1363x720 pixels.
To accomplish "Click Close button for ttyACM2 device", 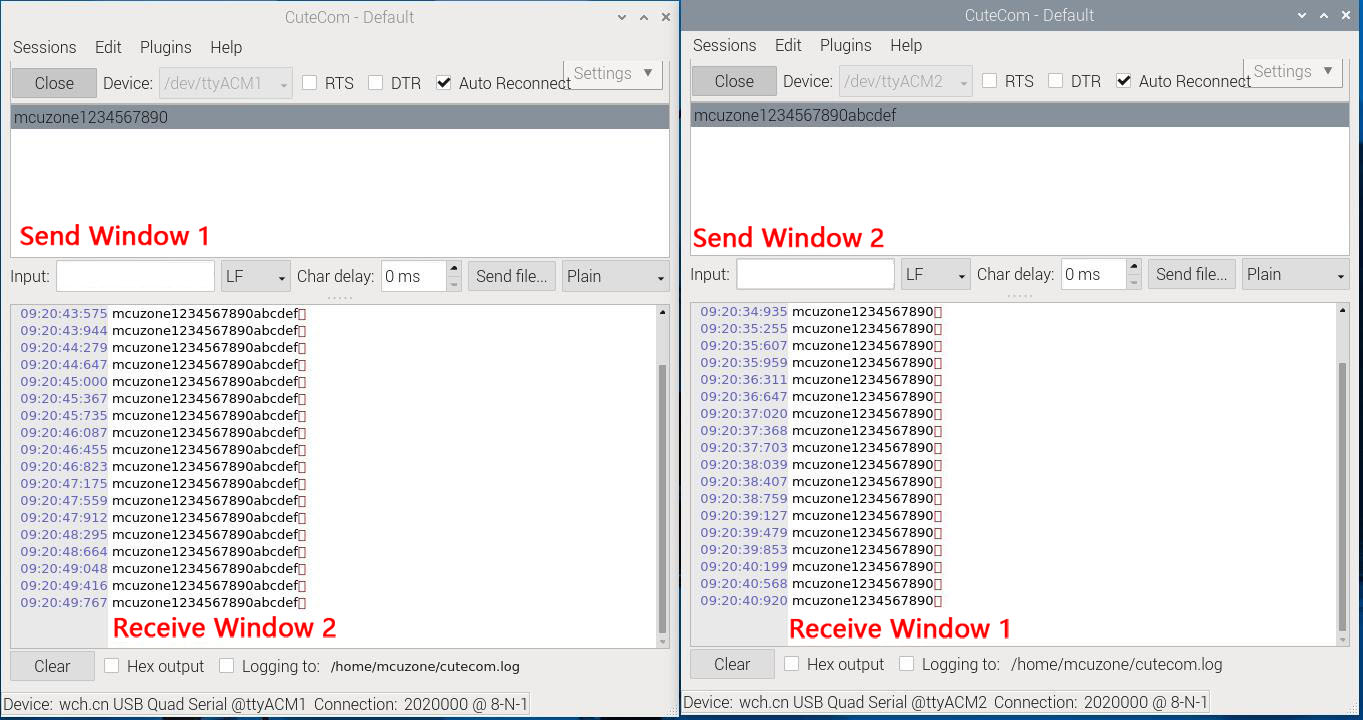I will (734, 81).
